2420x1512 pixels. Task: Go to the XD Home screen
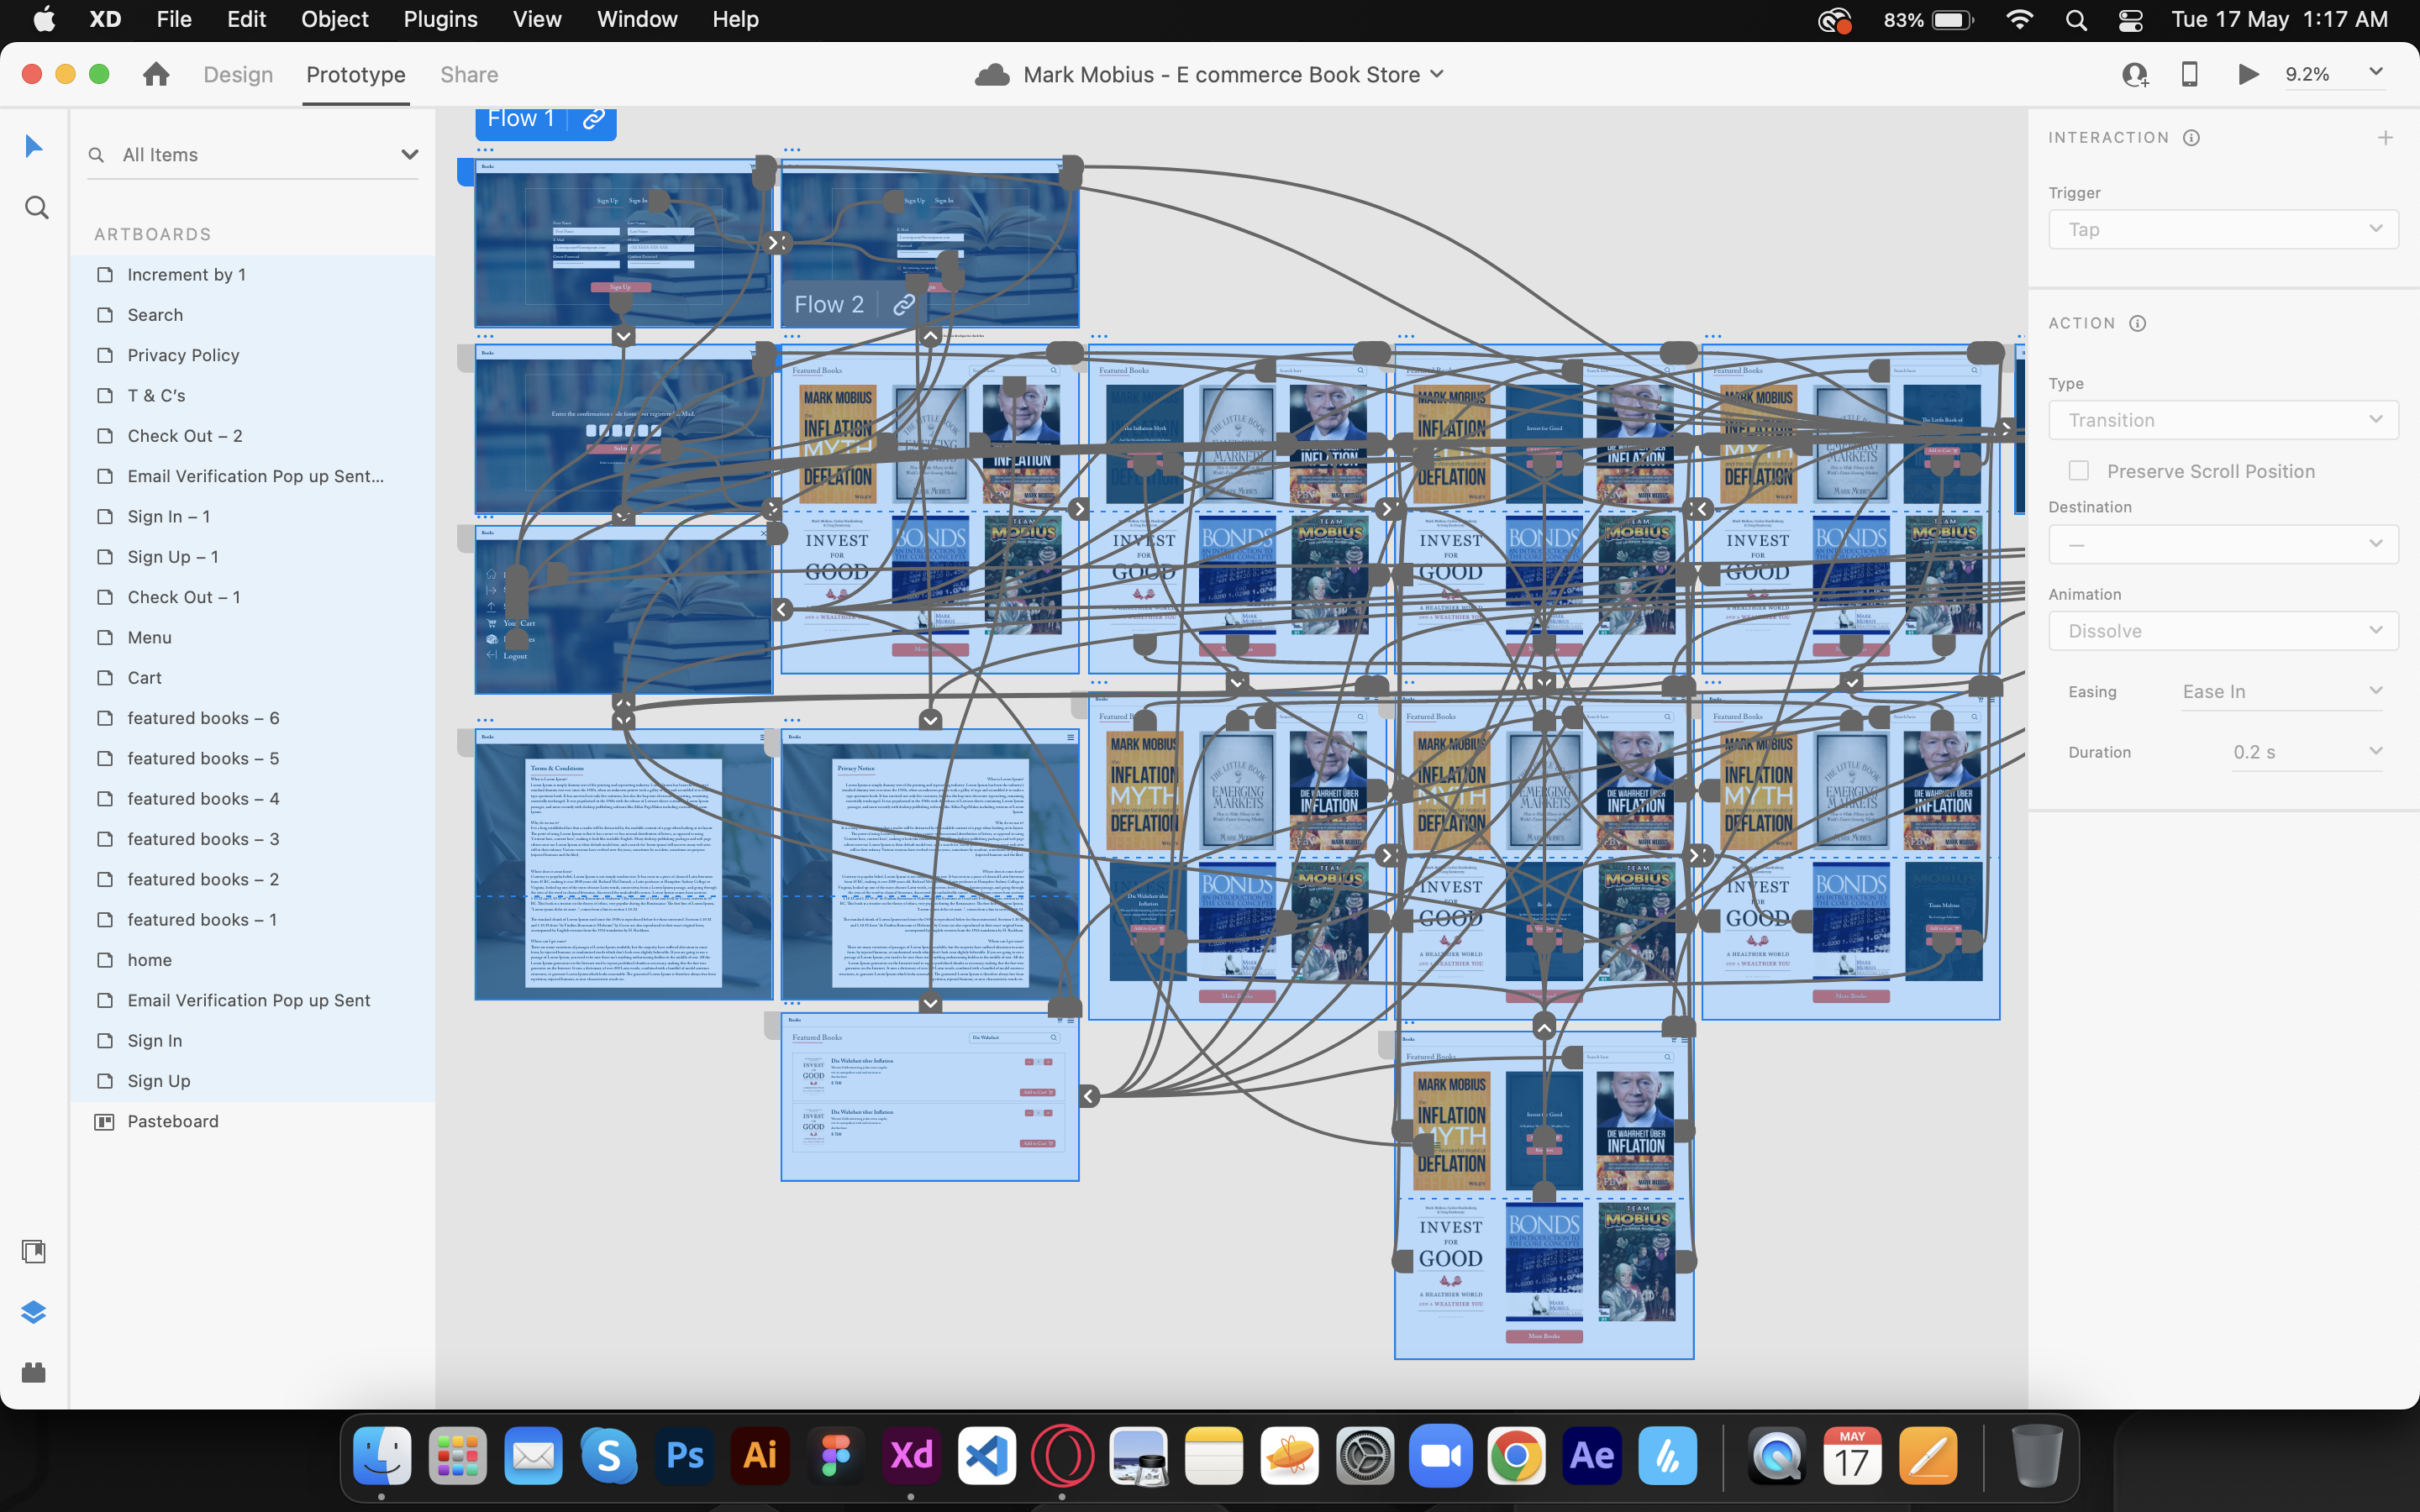[156, 74]
